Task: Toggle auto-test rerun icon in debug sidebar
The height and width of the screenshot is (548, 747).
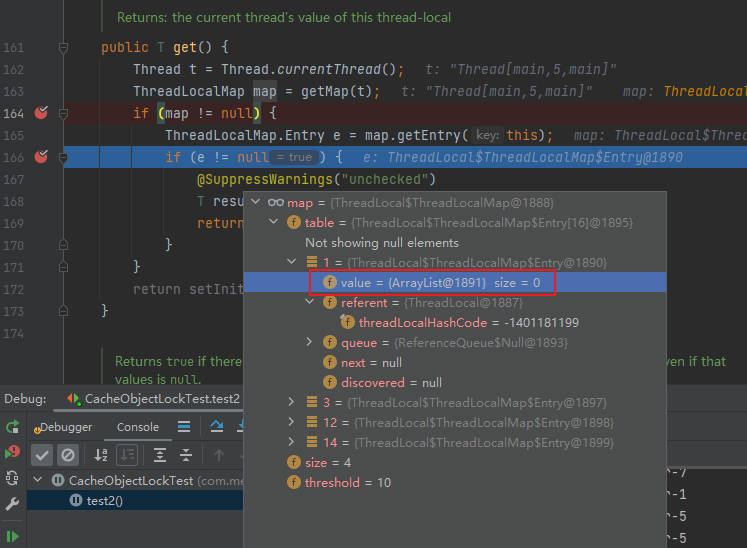Action: (x=12, y=477)
